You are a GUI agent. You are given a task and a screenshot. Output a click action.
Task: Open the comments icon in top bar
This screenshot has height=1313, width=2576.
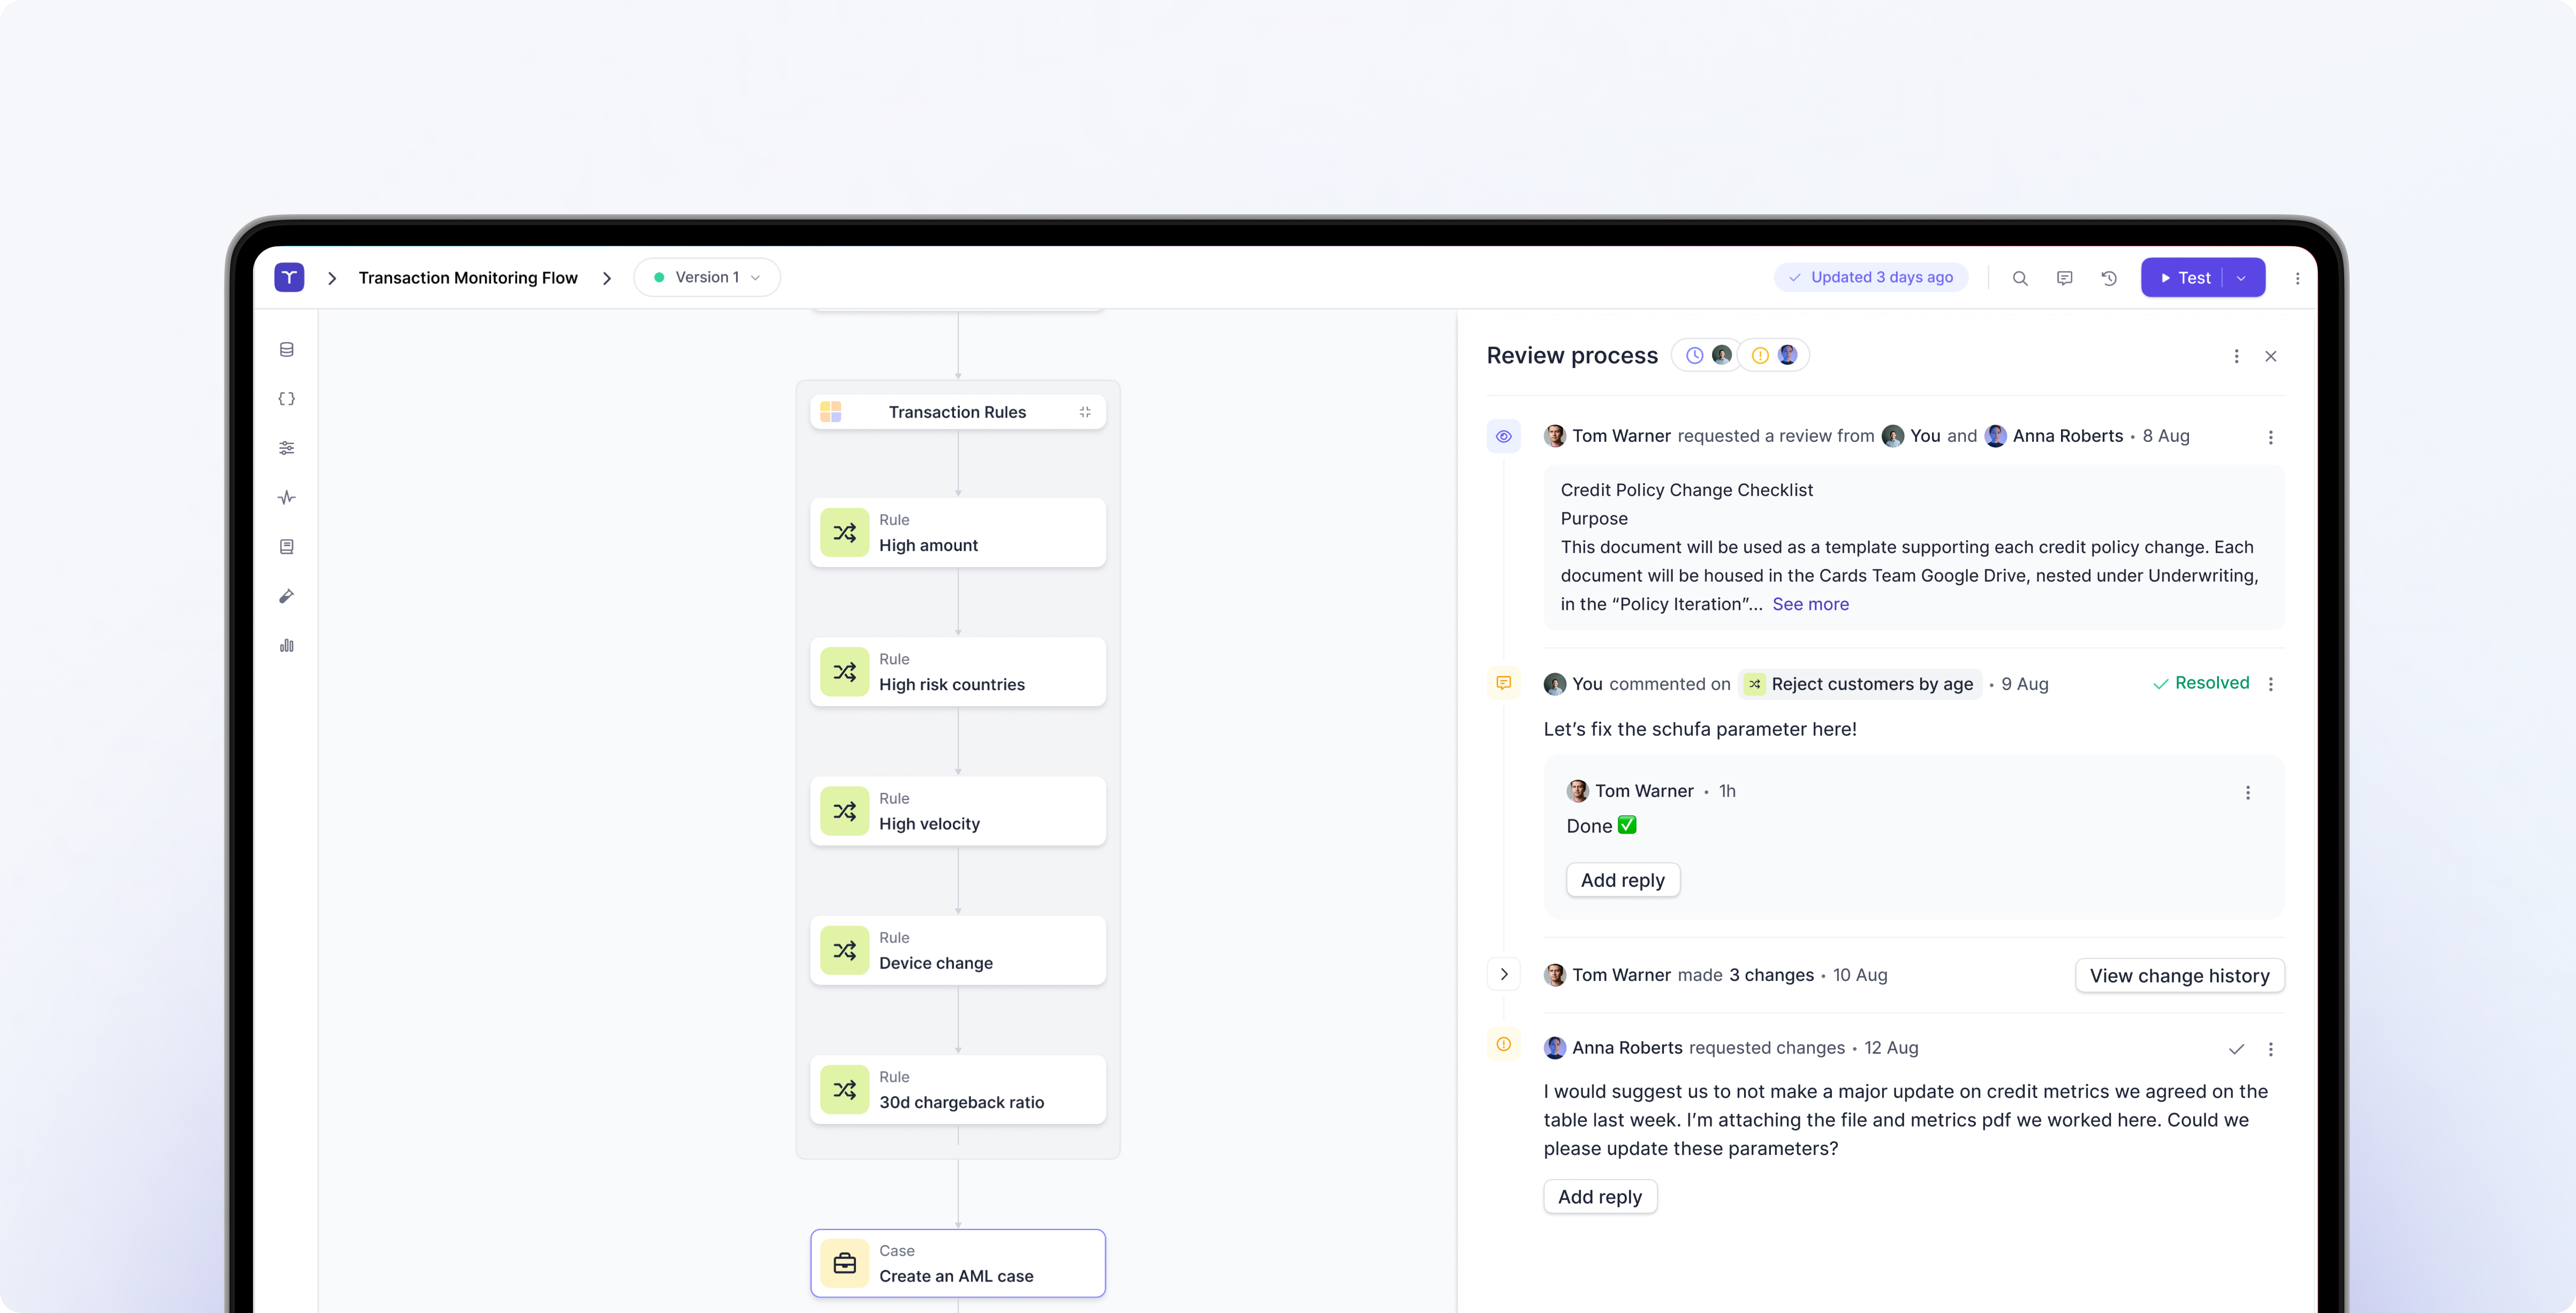coord(2064,278)
